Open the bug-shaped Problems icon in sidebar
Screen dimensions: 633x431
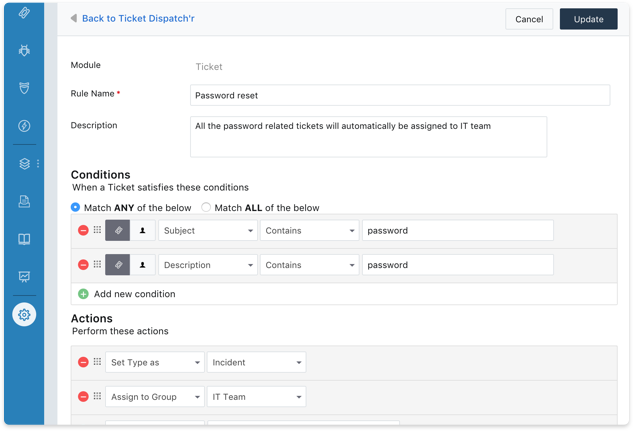point(24,50)
